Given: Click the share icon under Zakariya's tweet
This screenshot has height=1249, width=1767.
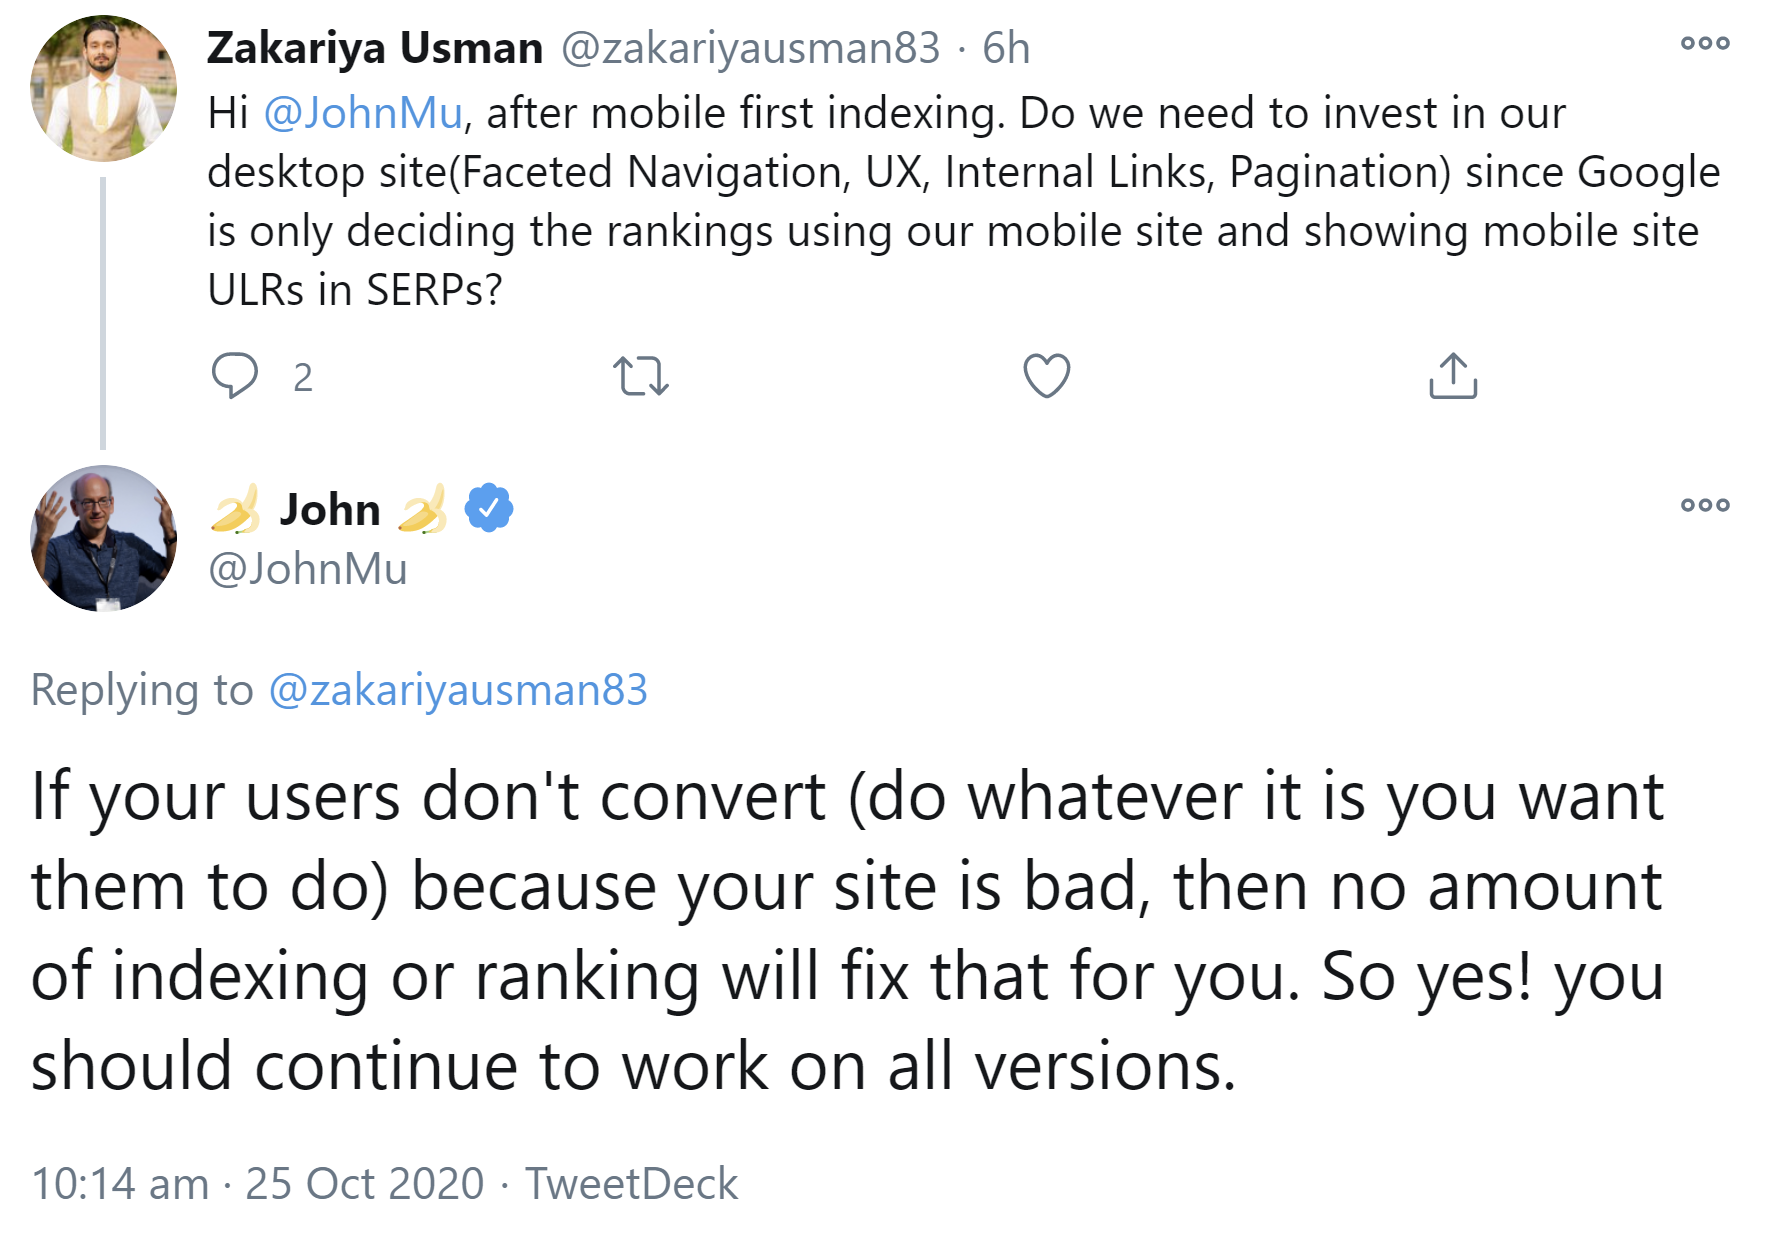Looking at the screenshot, I should click(1452, 376).
